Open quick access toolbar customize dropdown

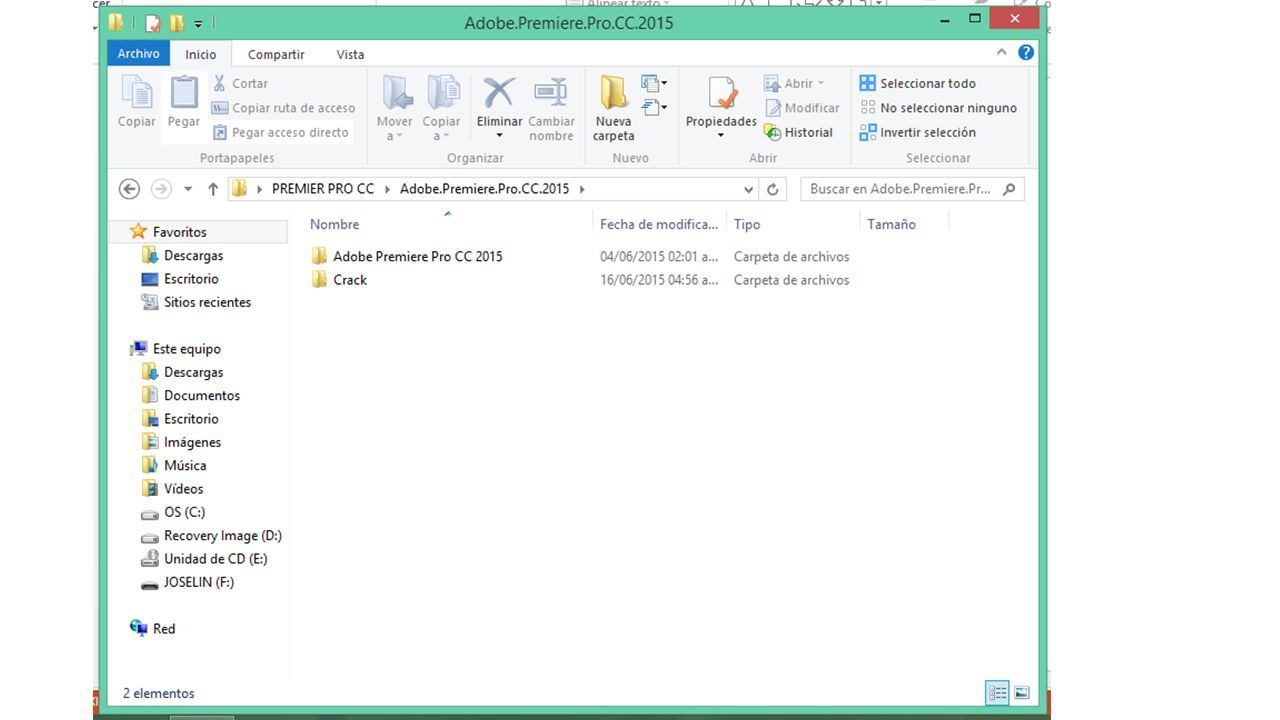198,23
